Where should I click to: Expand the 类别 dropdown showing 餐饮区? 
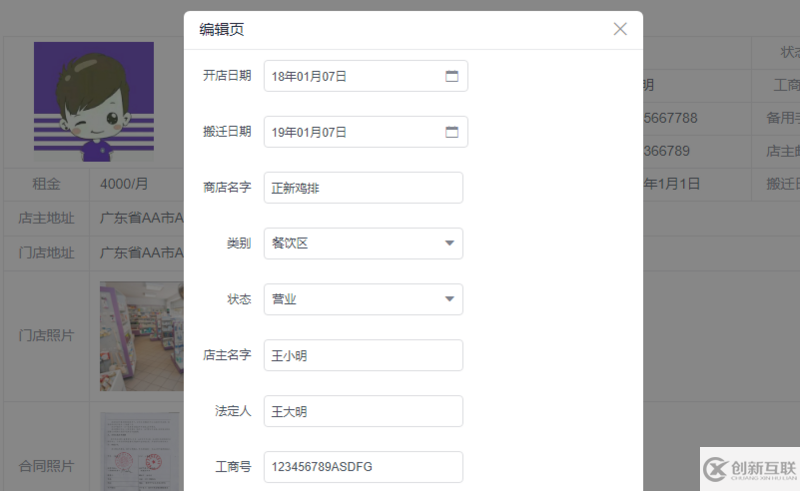(x=449, y=243)
